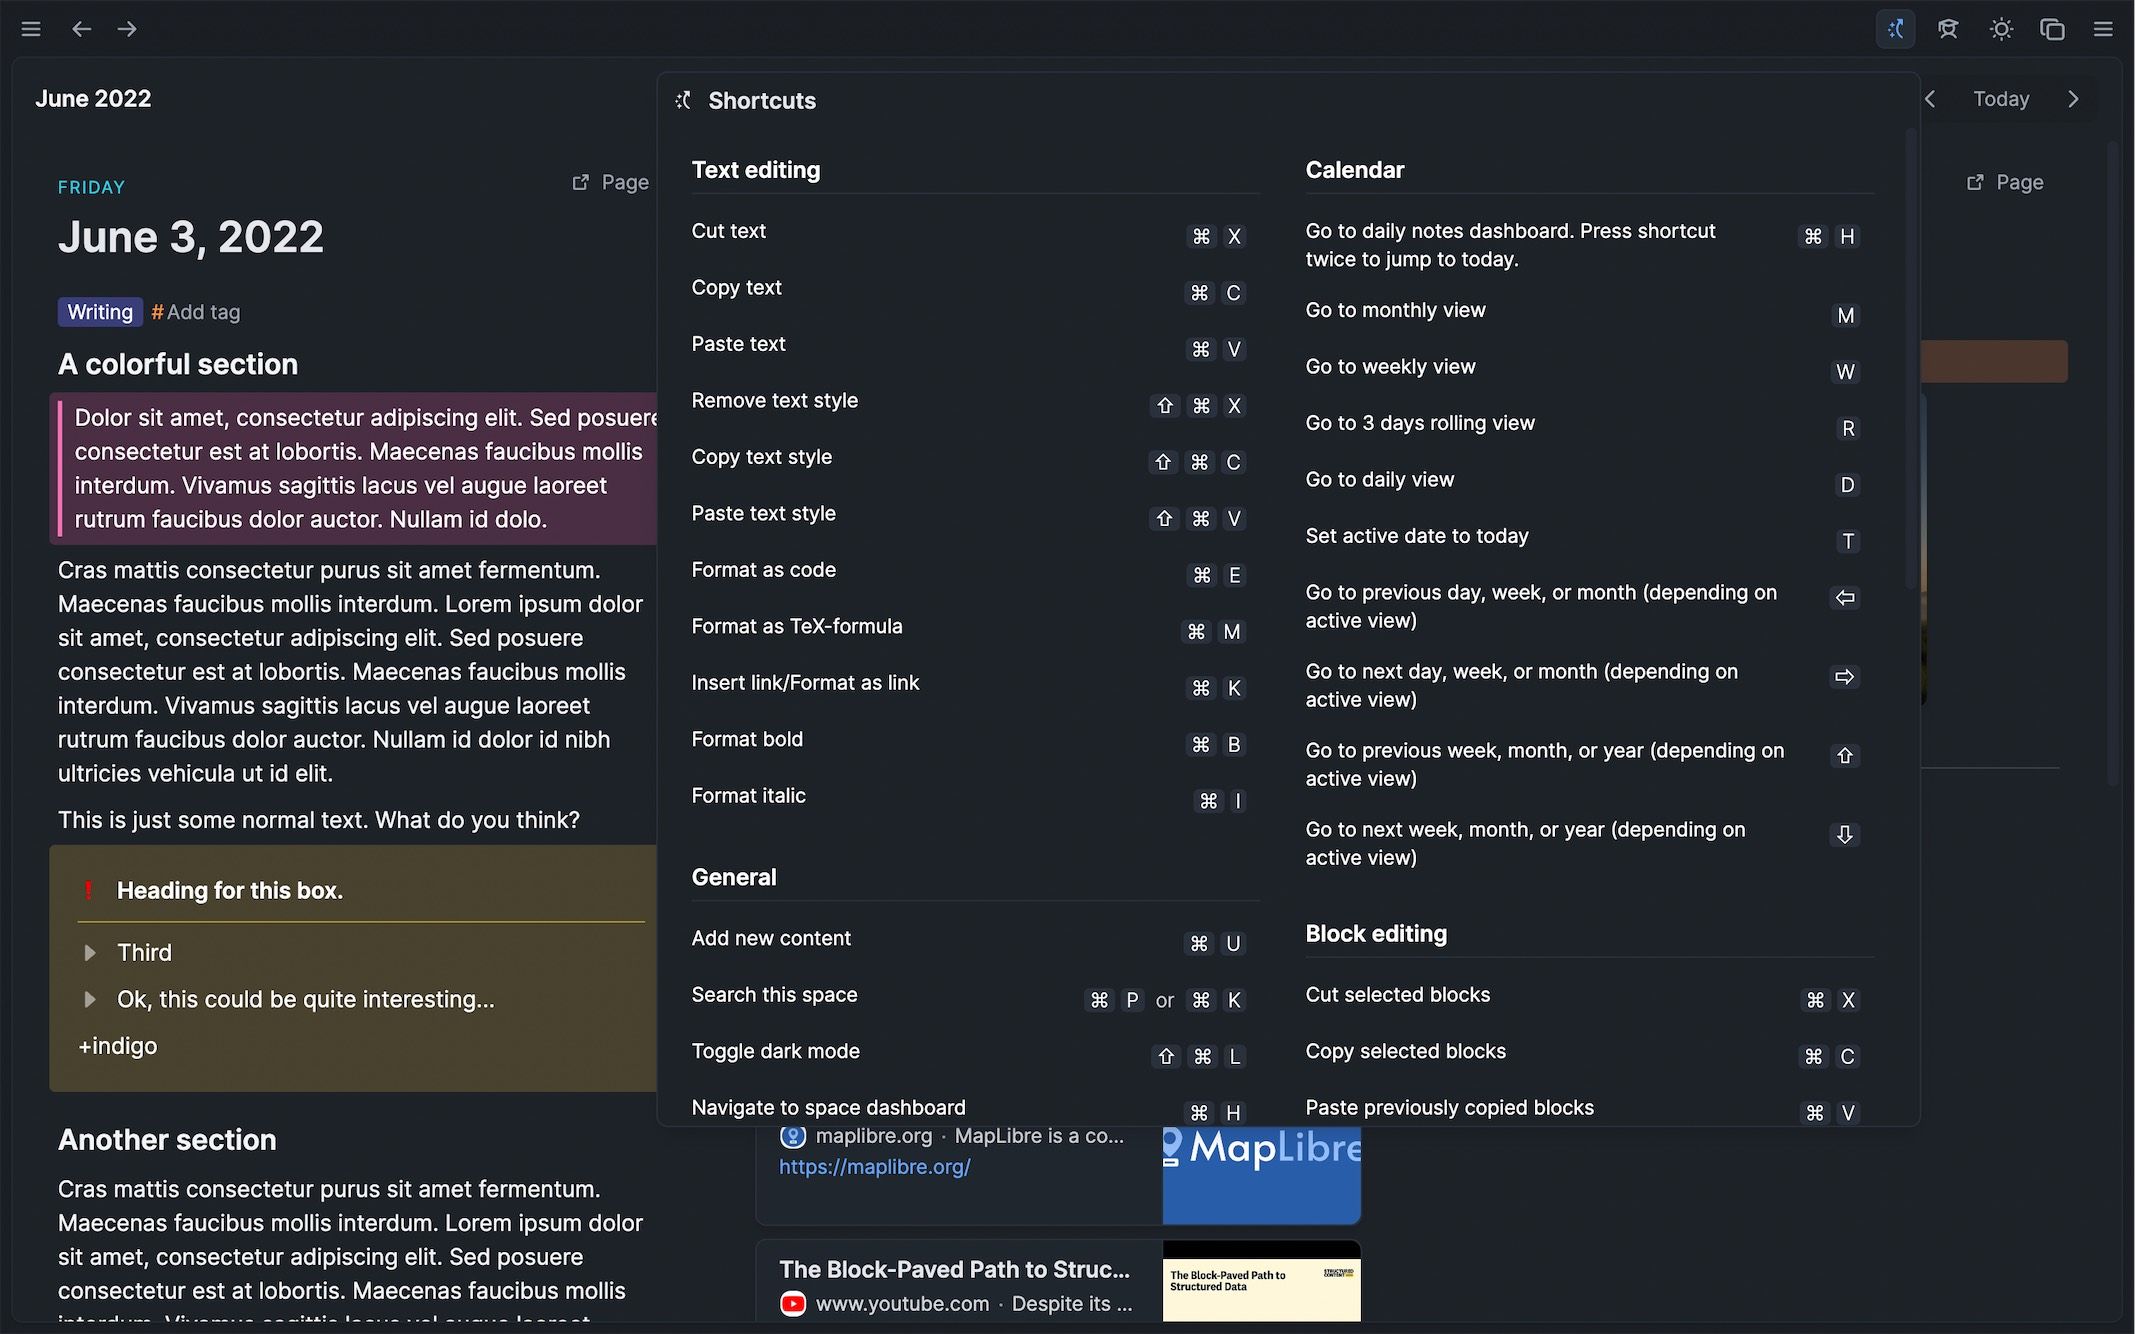Expand 'Ok, this could be quite interesting...'

coord(91,1000)
